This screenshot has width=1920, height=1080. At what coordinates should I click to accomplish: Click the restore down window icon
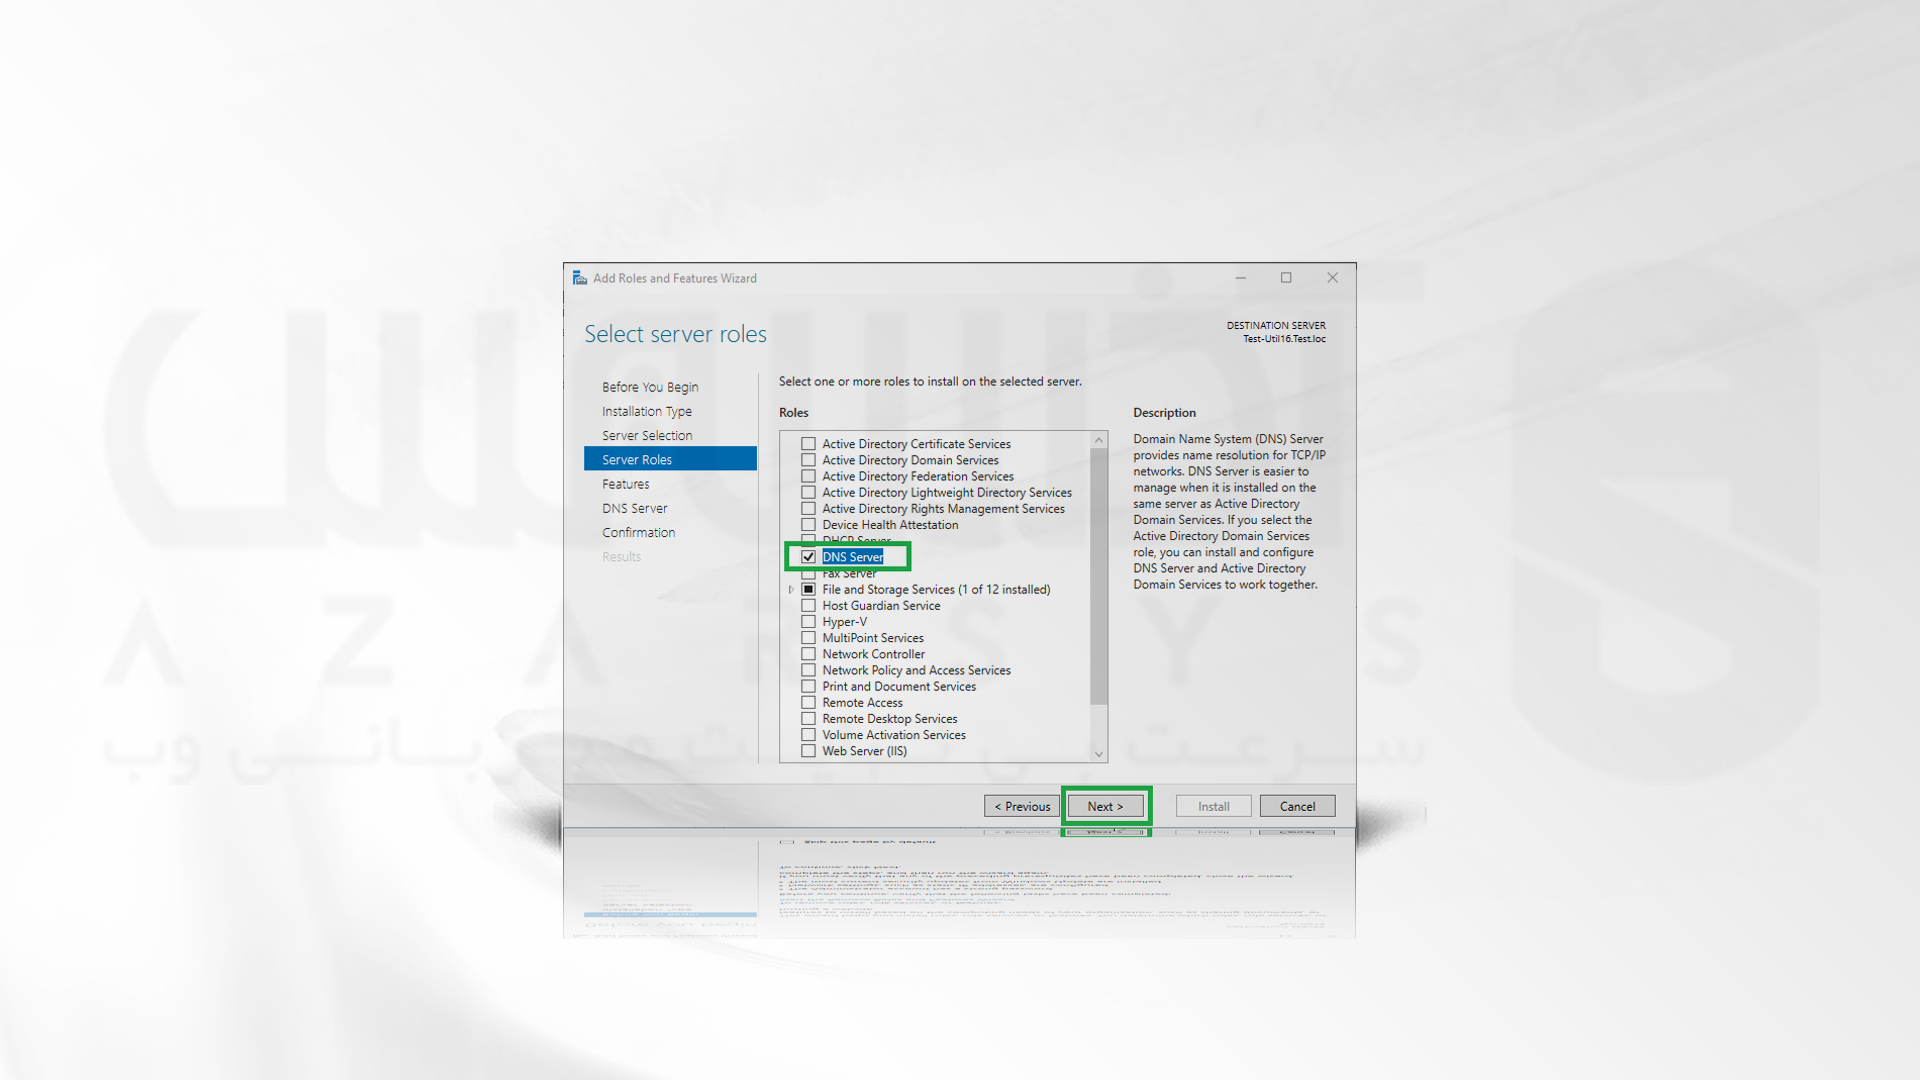click(1287, 276)
